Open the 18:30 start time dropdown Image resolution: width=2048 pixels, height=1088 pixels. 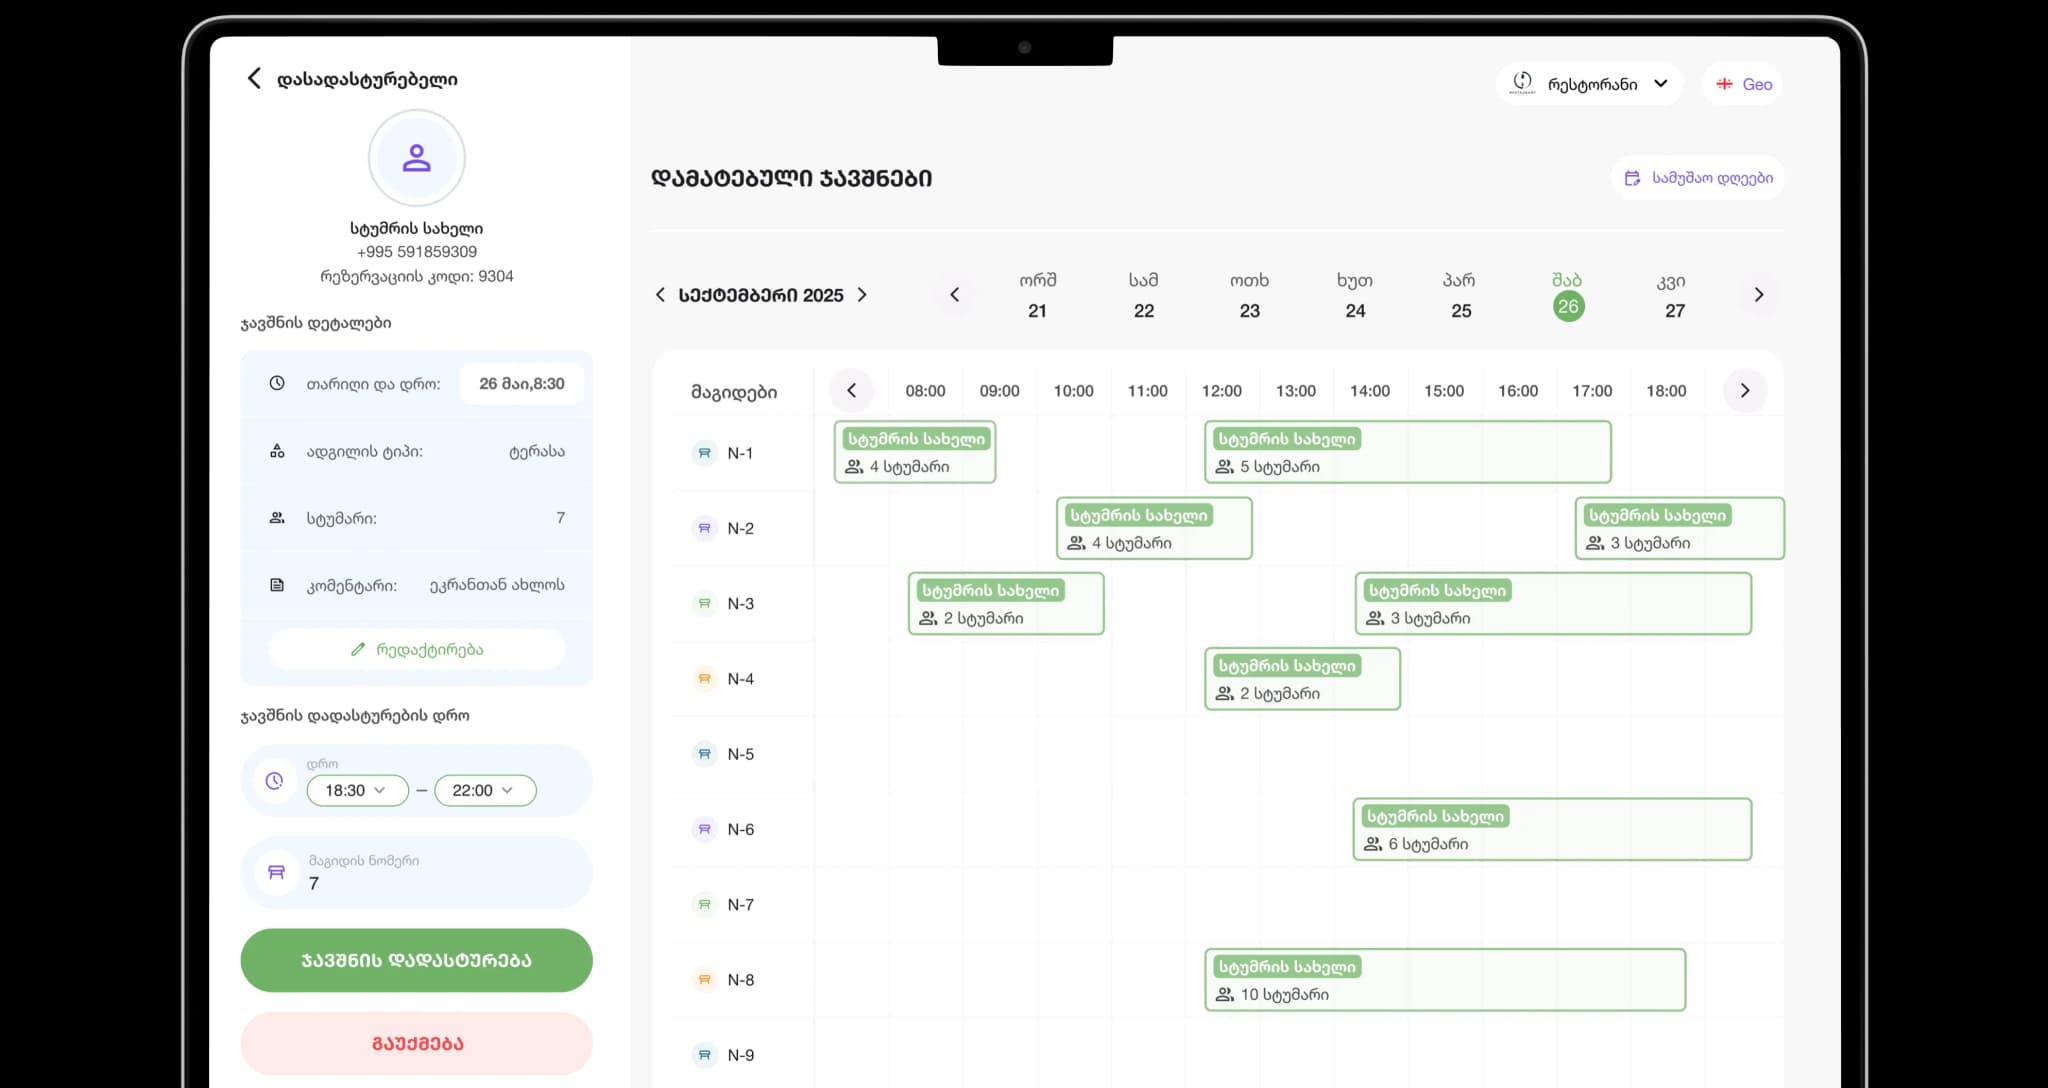coord(356,790)
